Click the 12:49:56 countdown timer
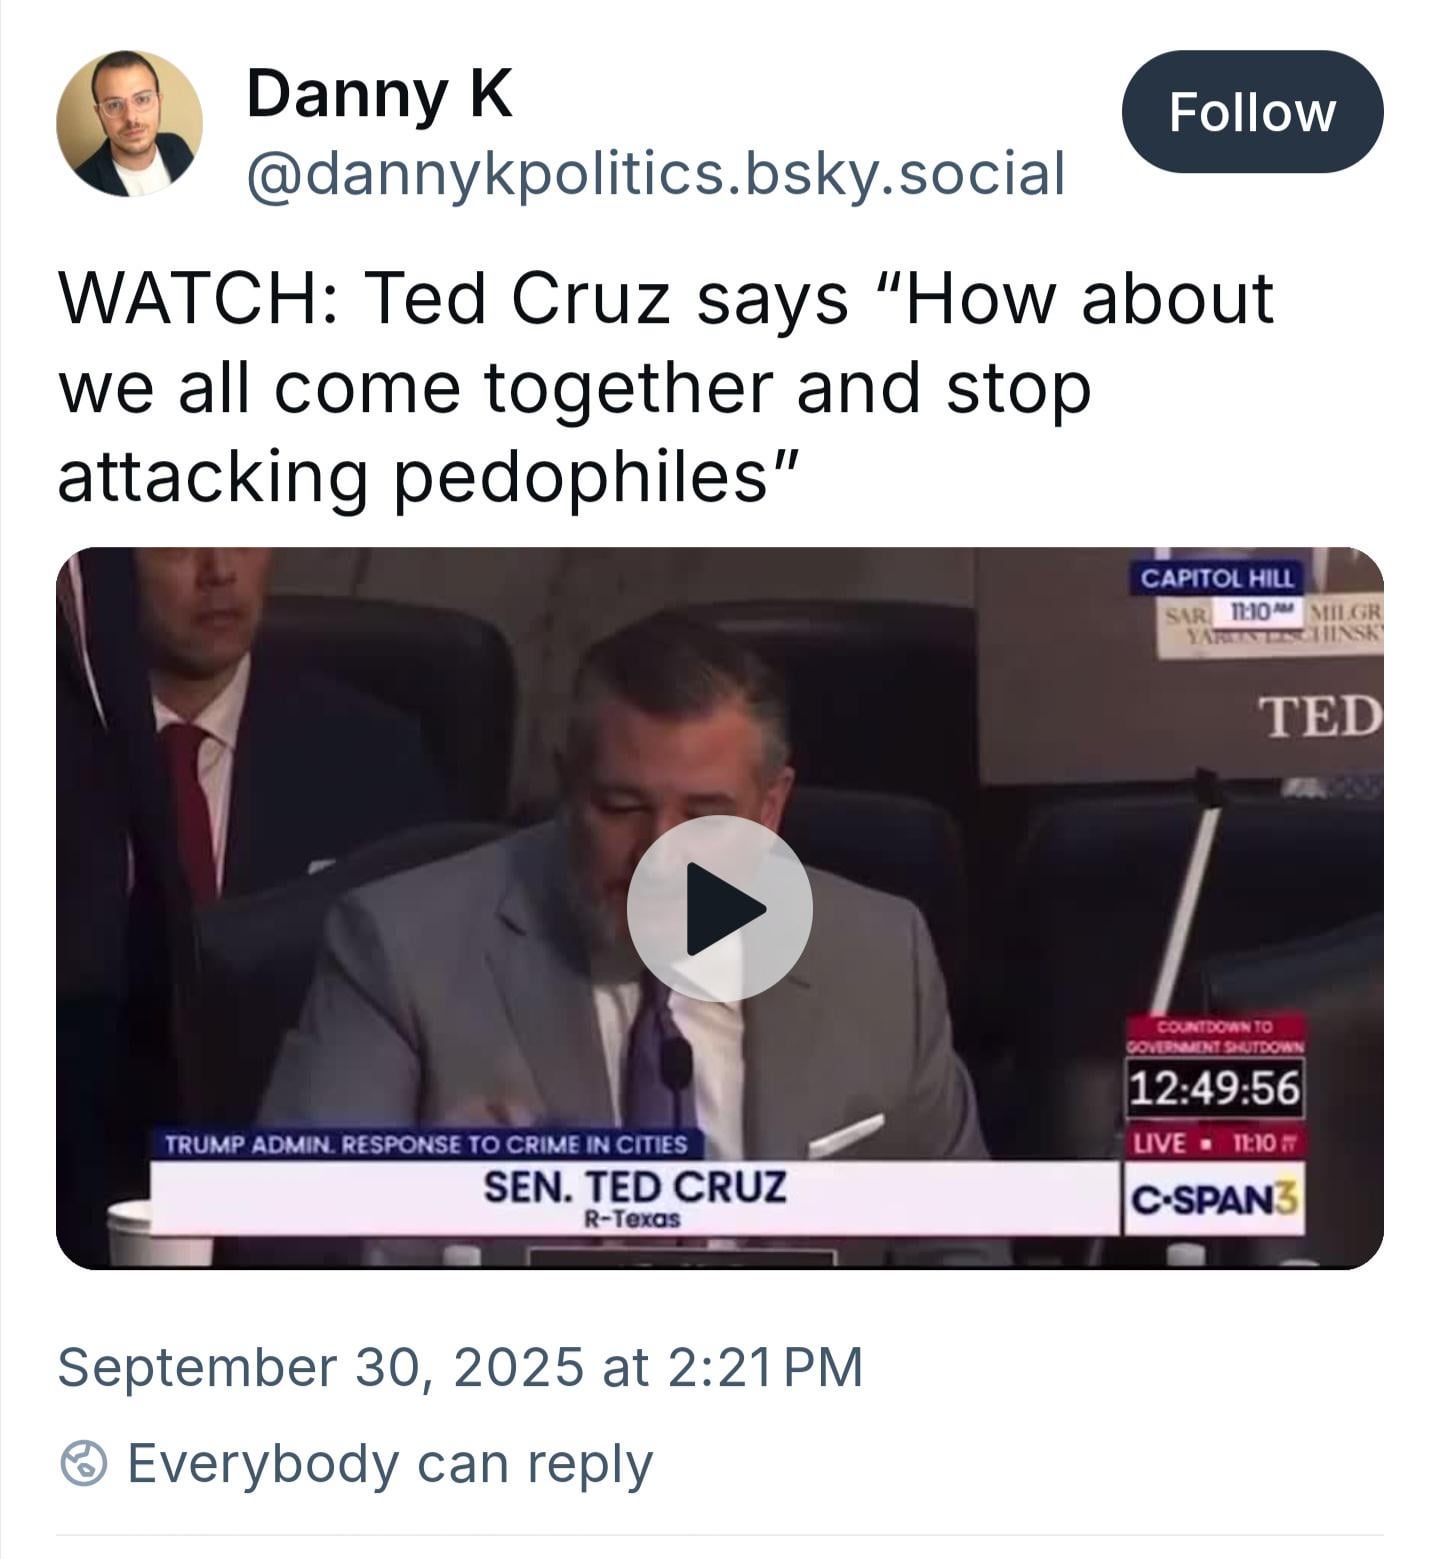This screenshot has width=1440, height=1559. [1214, 1089]
